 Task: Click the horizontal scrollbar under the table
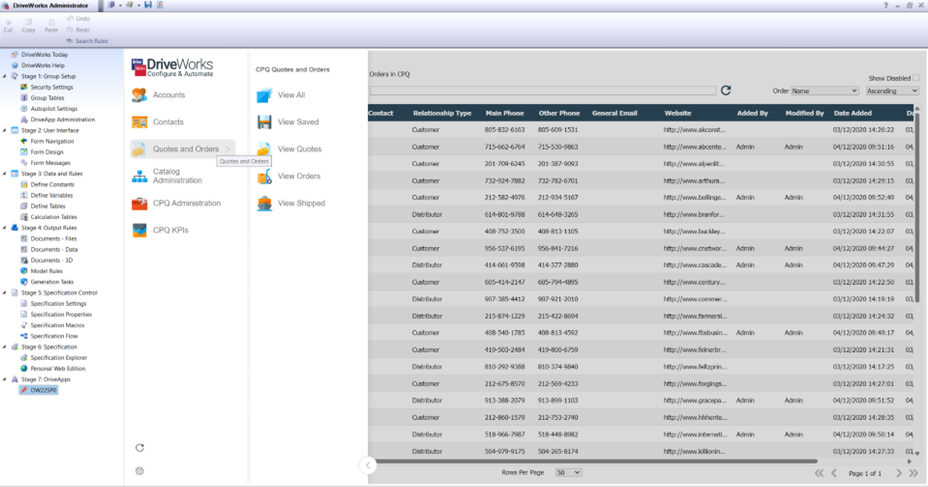coord(592,461)
